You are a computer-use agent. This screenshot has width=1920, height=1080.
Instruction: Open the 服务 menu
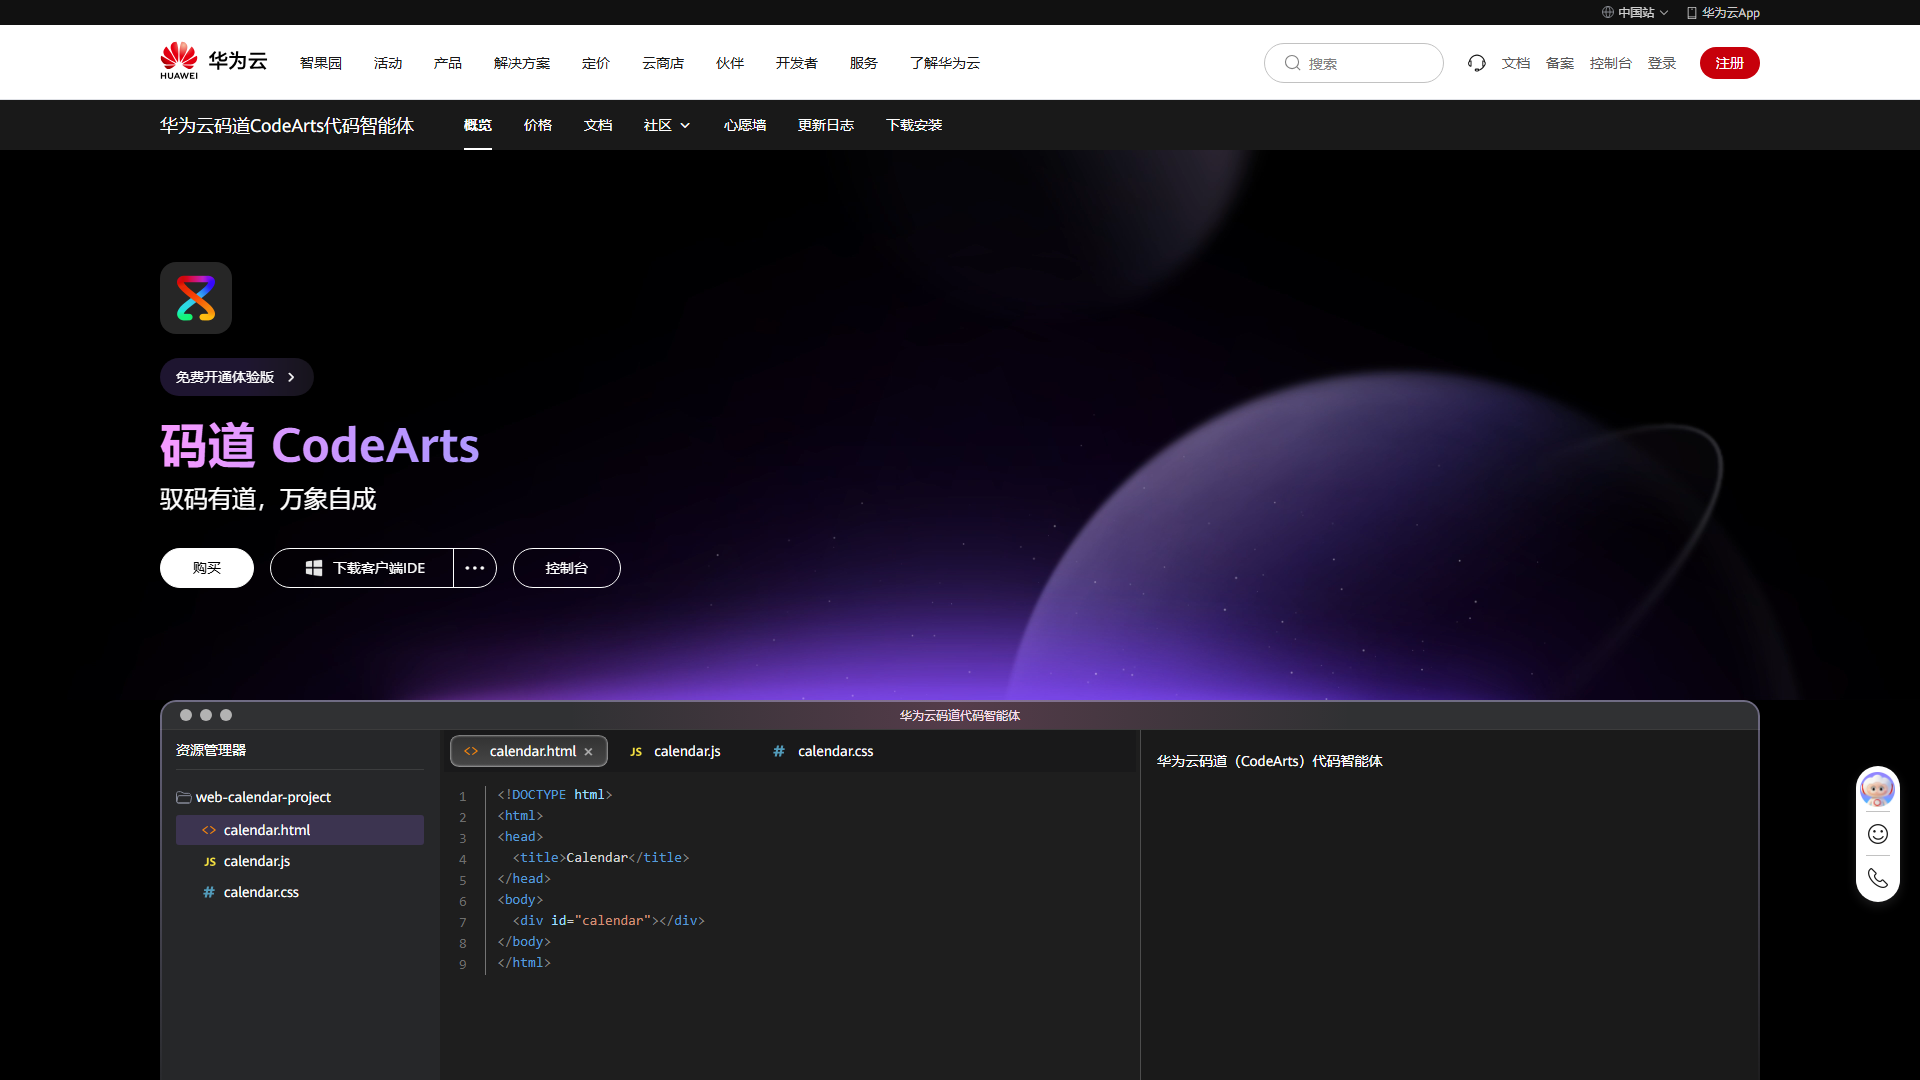tap(864, 63)
